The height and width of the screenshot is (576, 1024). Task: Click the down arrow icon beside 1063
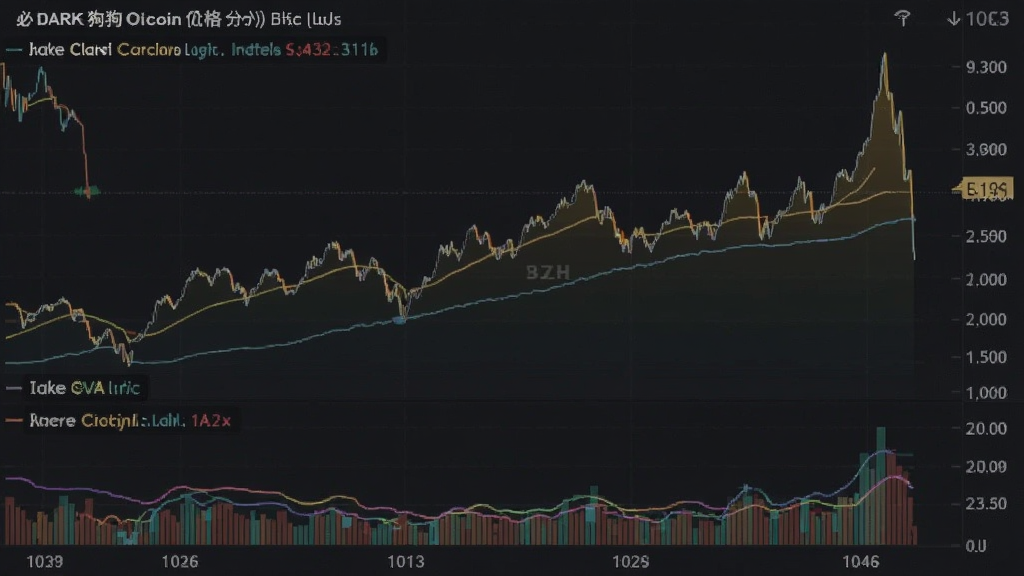pyautogui.click(x=953, y=19)
